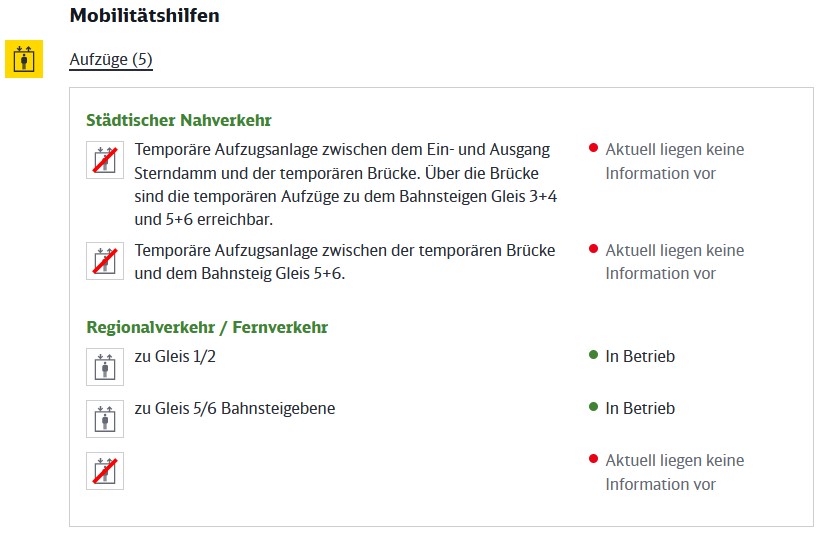Viewport: 823px width, 537px height.
Task: Click the 'zu Gleis 1/2' text
Action: coord(175,356)
